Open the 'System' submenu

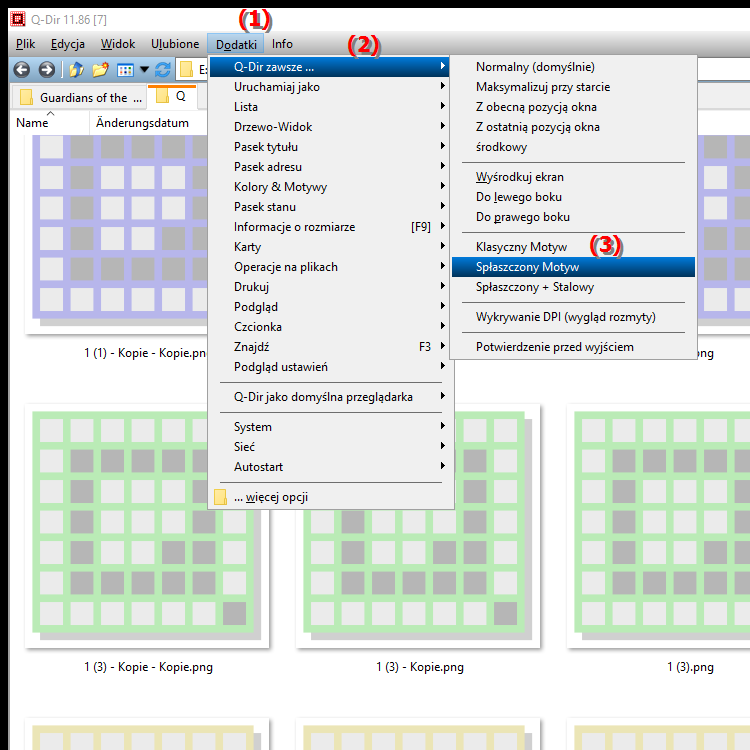point(329,427)
